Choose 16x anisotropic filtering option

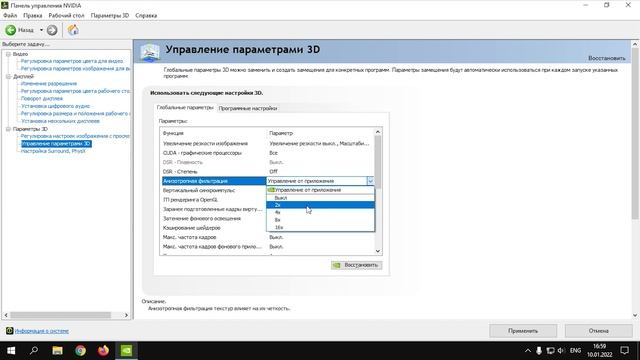(320, 227)
